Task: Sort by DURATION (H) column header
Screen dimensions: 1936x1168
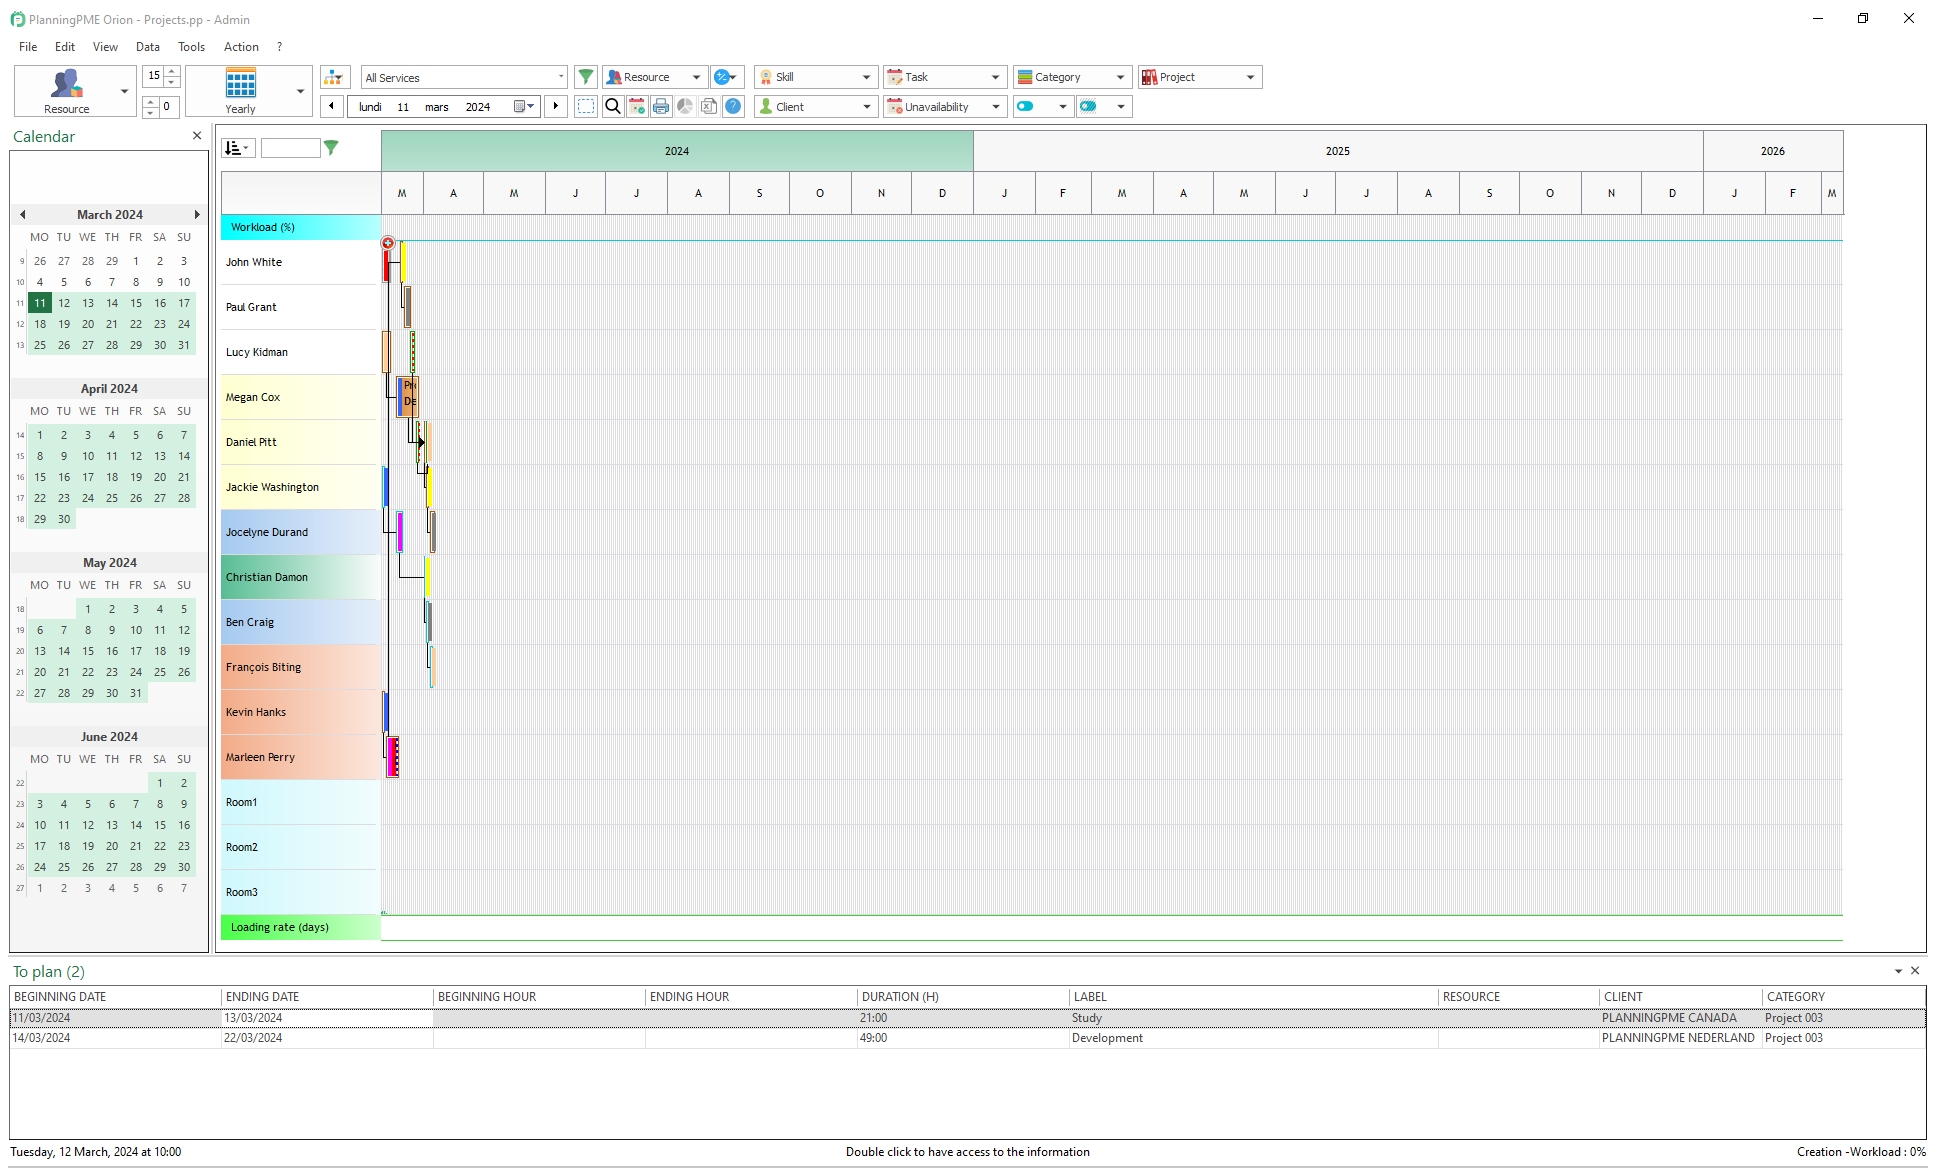Action: click(x=963, y=997)
